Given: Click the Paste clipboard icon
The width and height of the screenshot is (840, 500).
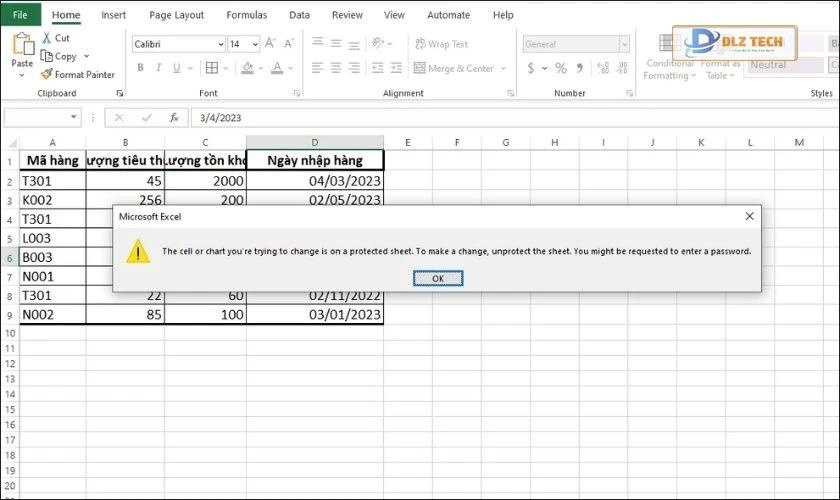Looking at the screenshot, I should pos(22,50).
